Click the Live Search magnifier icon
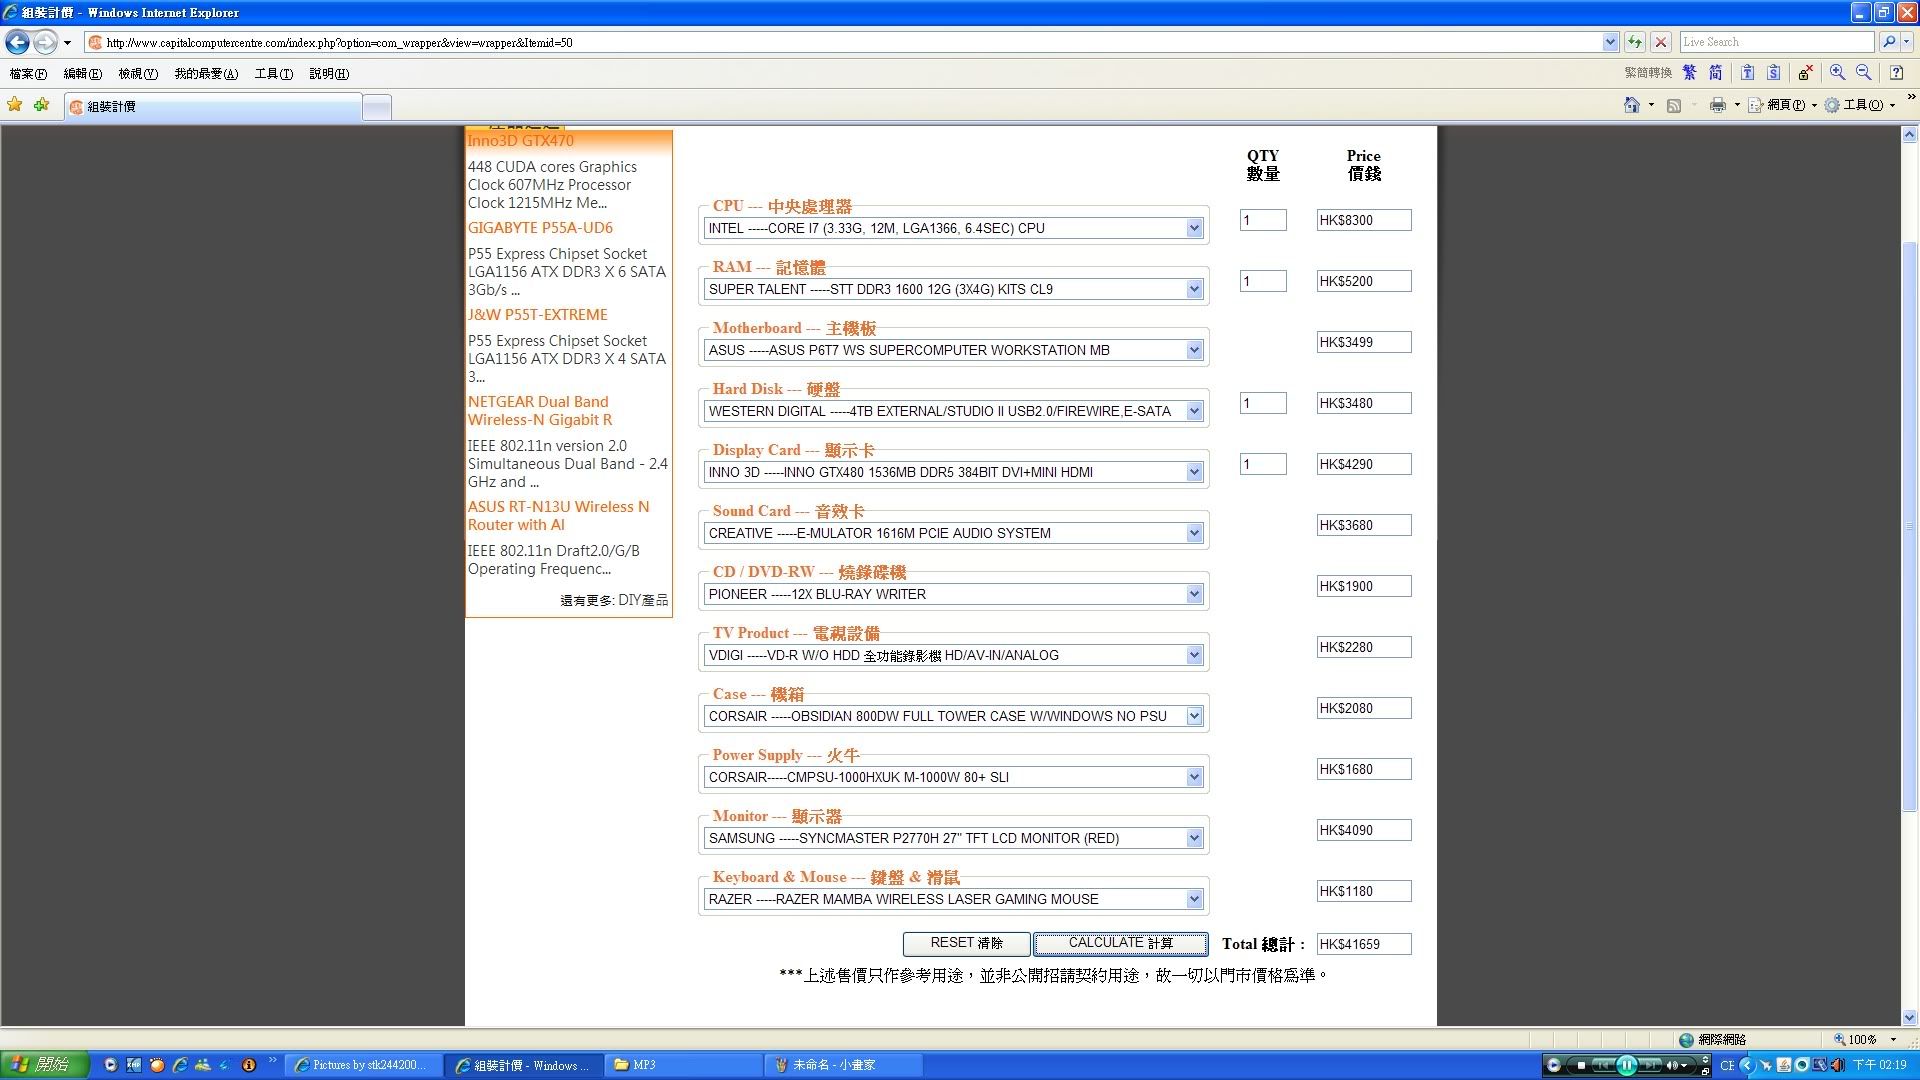Viewport: 1920px width, 1080px height. (x=1888, y=42)
